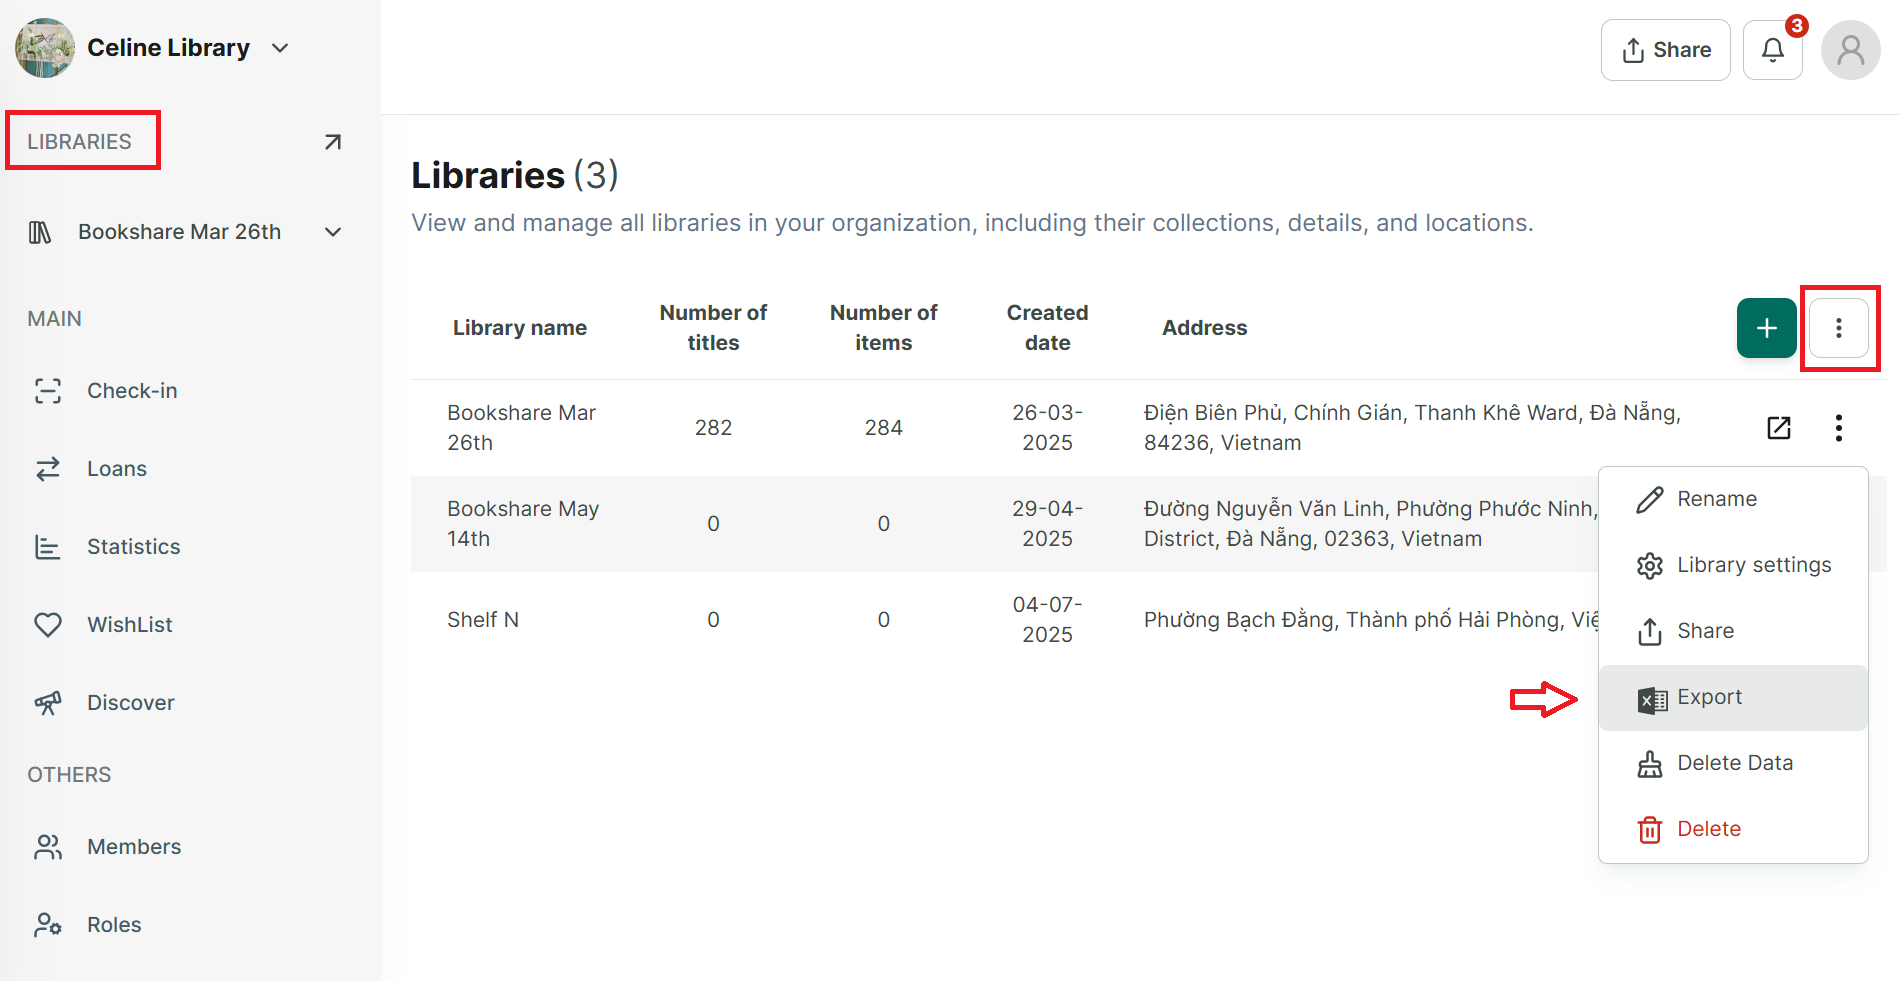
Task: Click the Library name column header
Action: pyautogui.click(x=520, y=328)
